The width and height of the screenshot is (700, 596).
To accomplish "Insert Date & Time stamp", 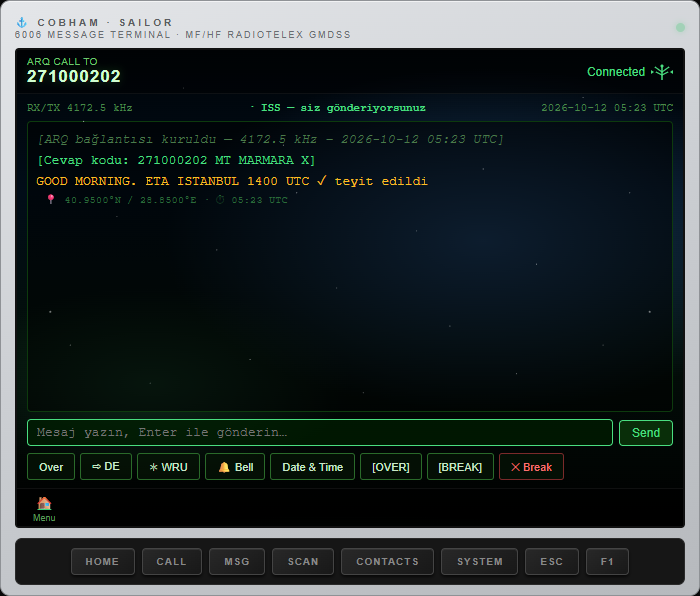I will pos(312,467).
